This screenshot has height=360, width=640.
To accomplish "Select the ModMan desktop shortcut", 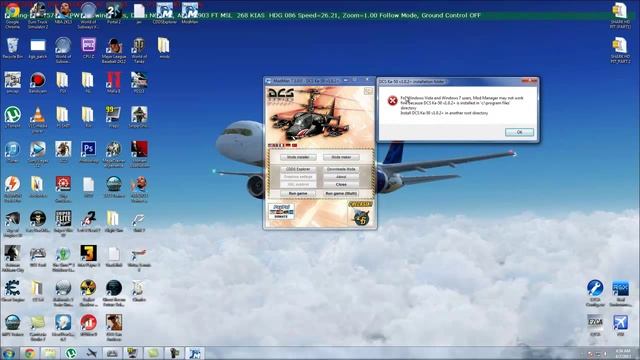I will tap(190, 13).
